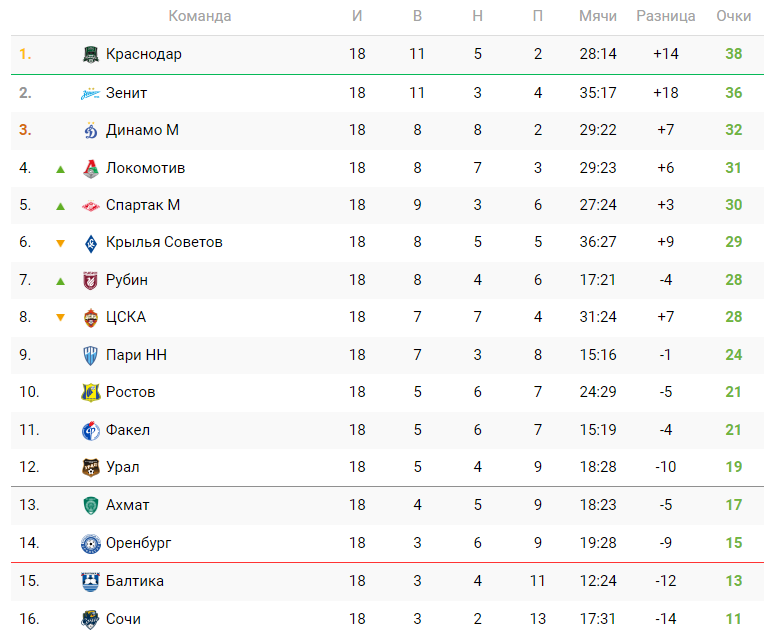The height and width of the screenshot is (634, 766).
Task: Click the Sochi club logo
Action: click(91, 619)
